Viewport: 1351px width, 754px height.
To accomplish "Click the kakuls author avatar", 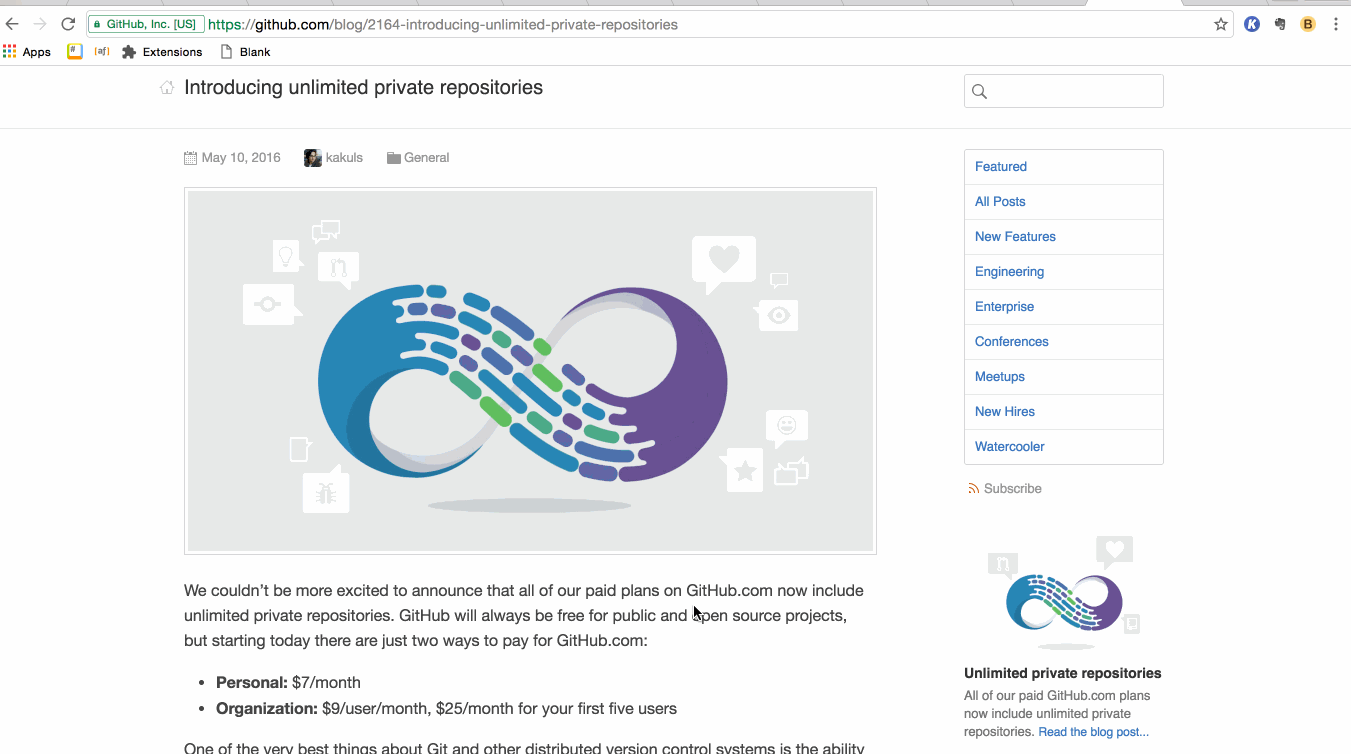I will [x=313, y=157].
